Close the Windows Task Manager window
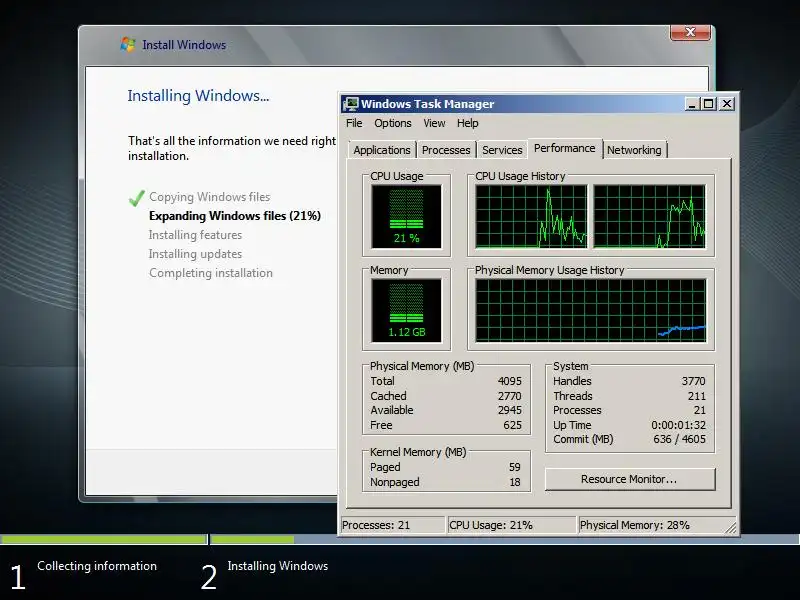 pyautogui.click(x=727, y=104)
